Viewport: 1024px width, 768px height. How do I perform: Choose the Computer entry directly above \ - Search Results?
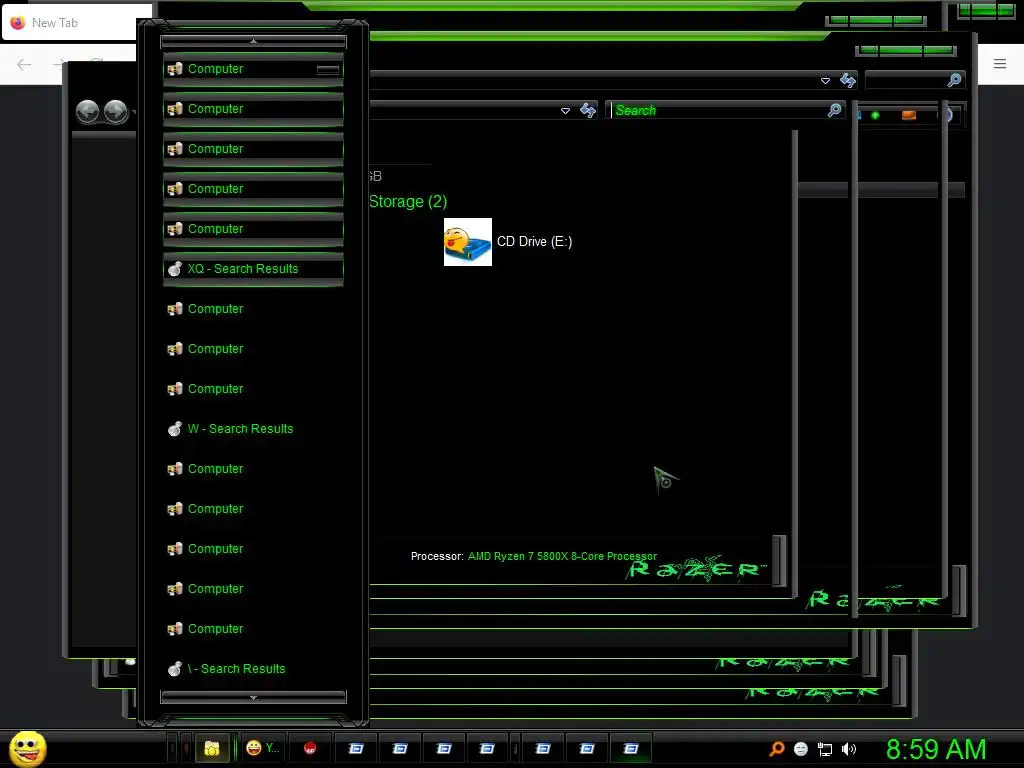click(x=253, y=629)
